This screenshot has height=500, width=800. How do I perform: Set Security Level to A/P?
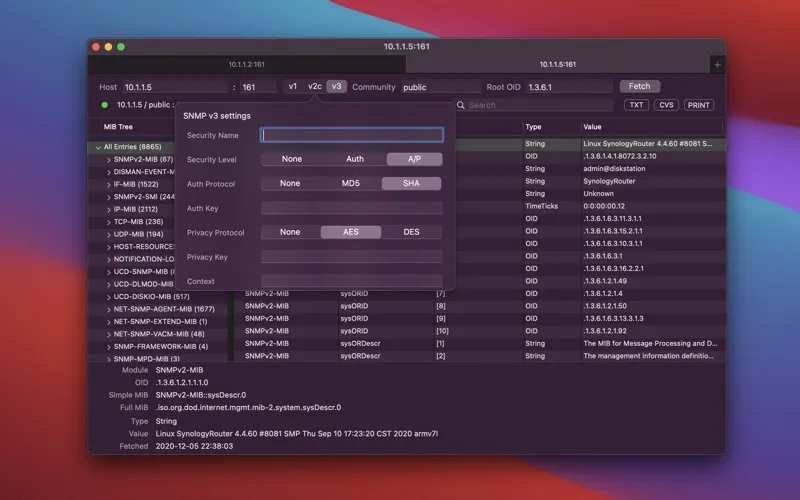414,159
